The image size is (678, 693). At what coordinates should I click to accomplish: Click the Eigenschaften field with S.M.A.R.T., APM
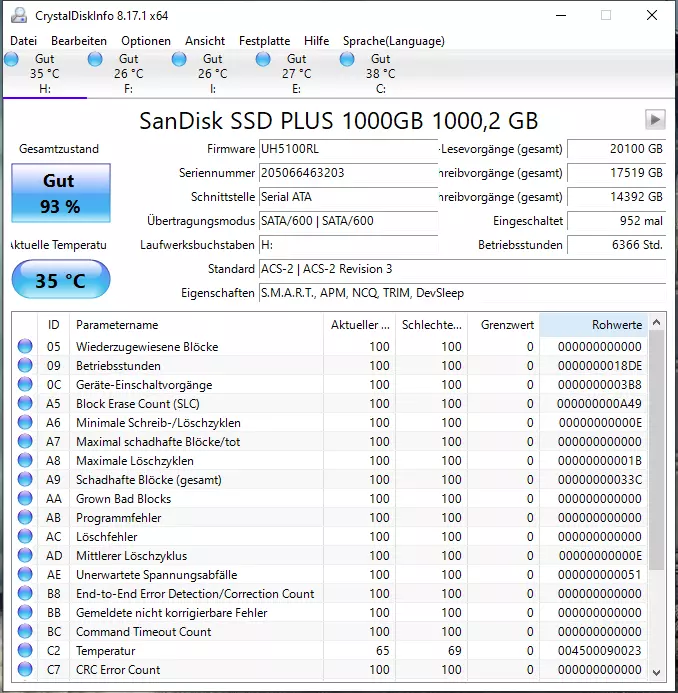462,293
